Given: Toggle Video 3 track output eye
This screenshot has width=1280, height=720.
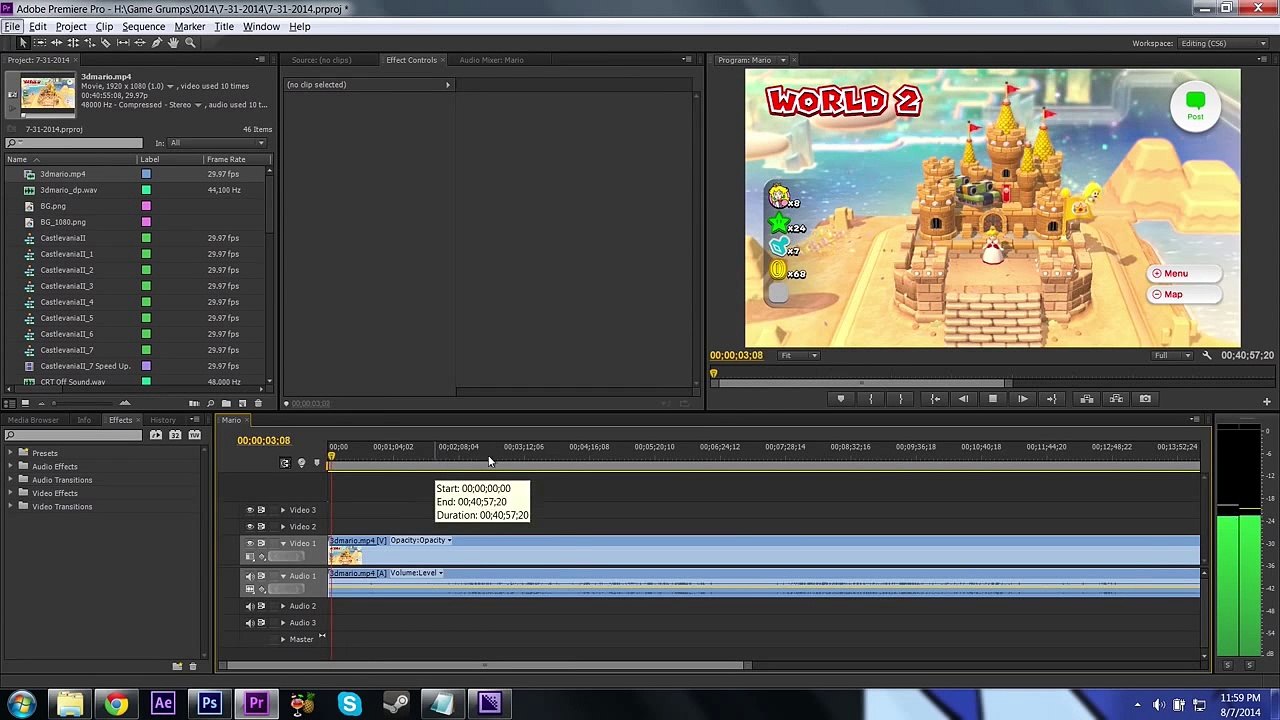Looking at the screenshot, I should point(250,510).
